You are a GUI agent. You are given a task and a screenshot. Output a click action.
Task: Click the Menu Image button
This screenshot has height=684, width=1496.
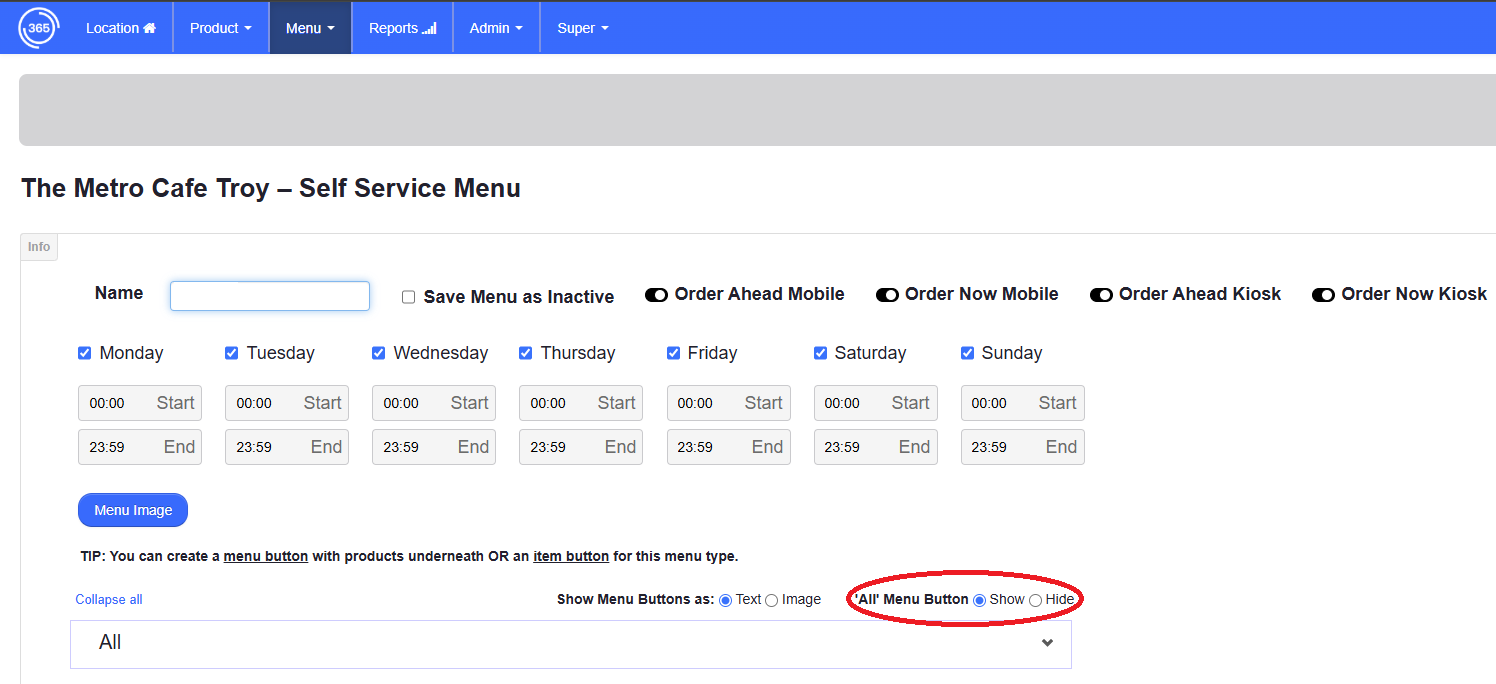coord(133,510)
